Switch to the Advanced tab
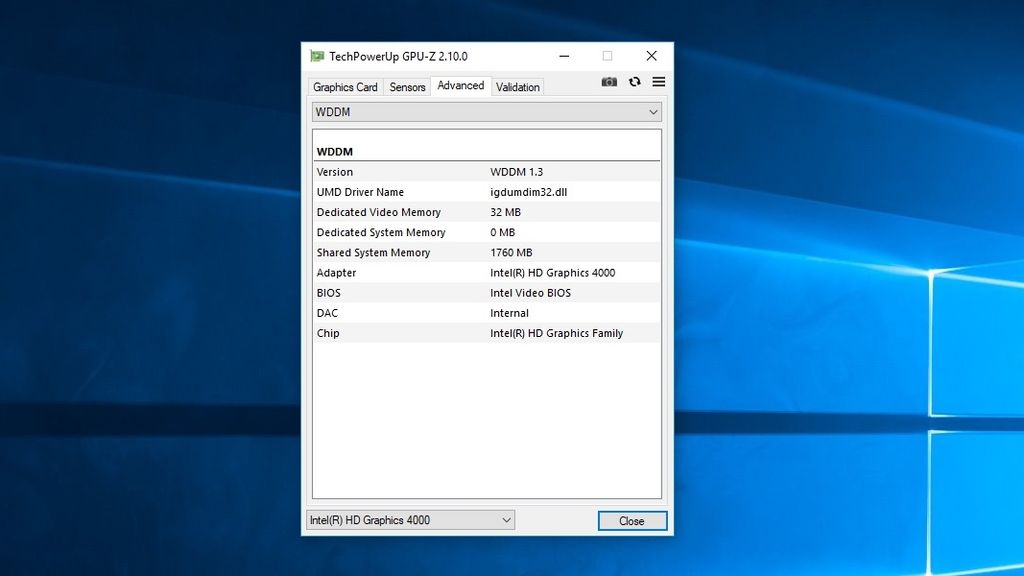This screenshot has height=576, width=1024. pyautogui.click(x=460, y=85)
